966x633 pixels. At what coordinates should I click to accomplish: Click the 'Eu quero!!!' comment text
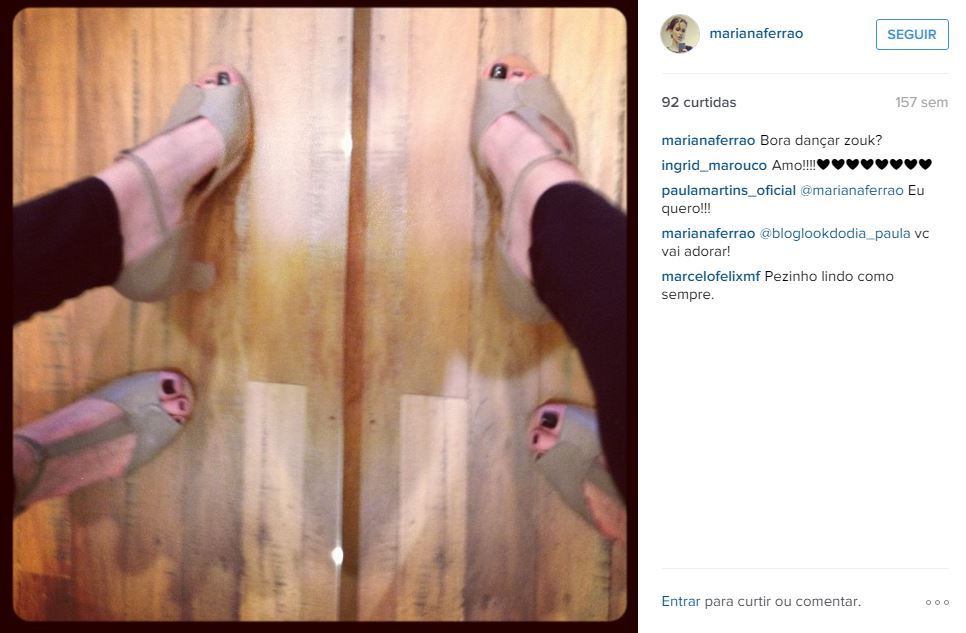(x=793, y=199)
